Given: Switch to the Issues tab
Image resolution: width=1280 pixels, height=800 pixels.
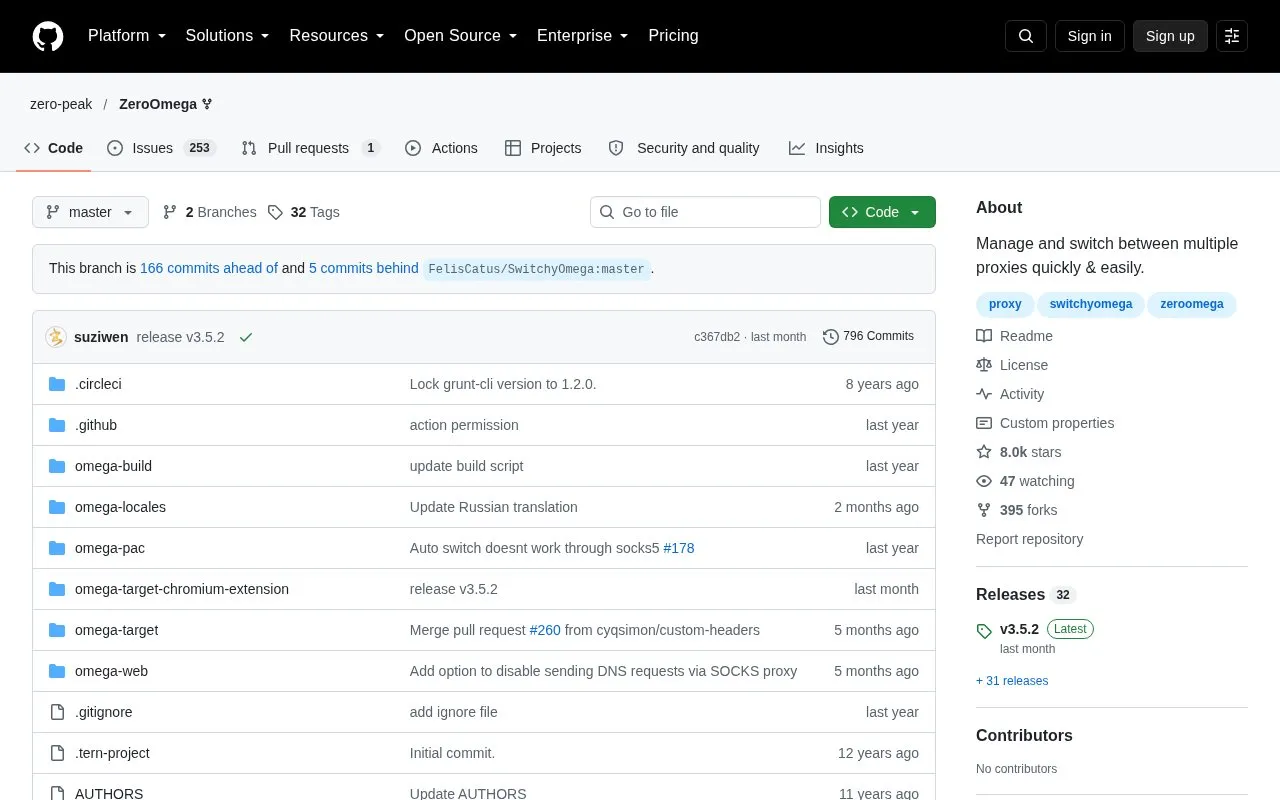Looking at the screenshot, I should pyautogui.click(x=161, y=148).
